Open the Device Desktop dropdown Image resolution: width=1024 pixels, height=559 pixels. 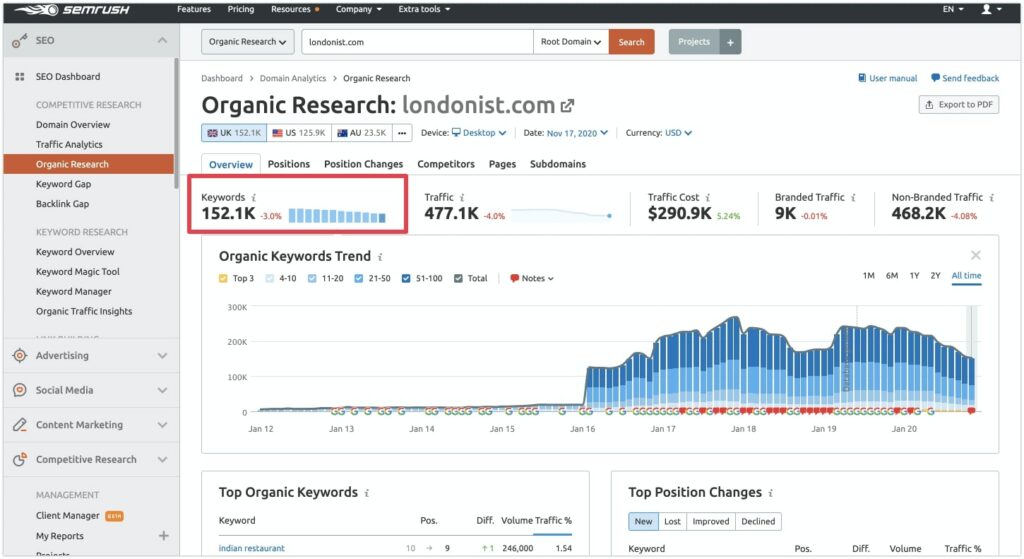479,133
